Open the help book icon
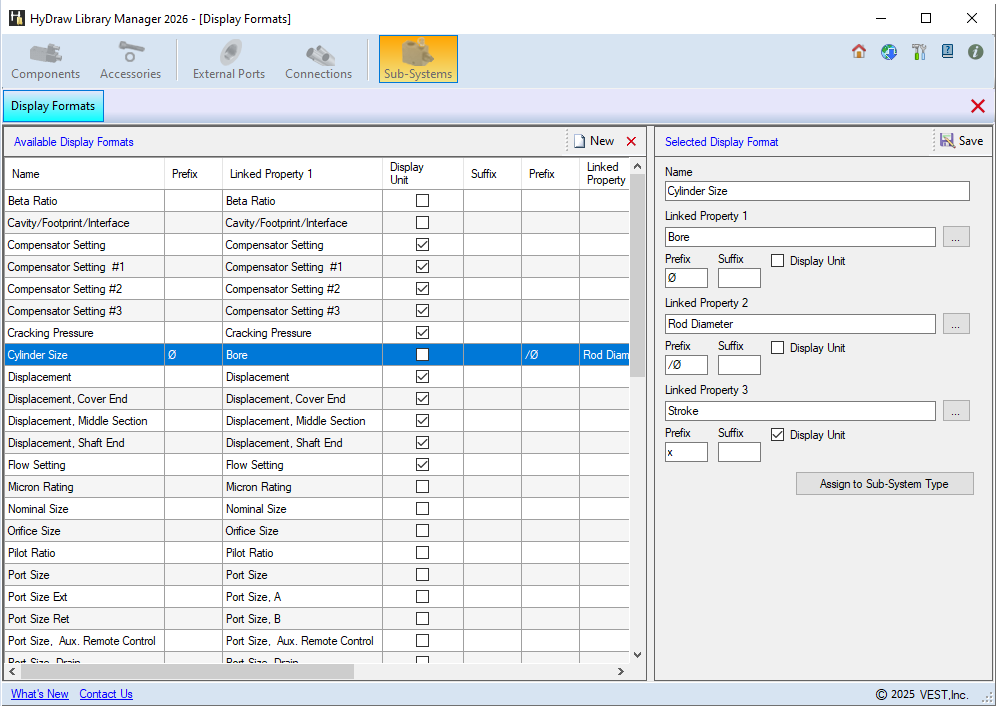Viewport: 997px width, 706px height. point(947,52)
